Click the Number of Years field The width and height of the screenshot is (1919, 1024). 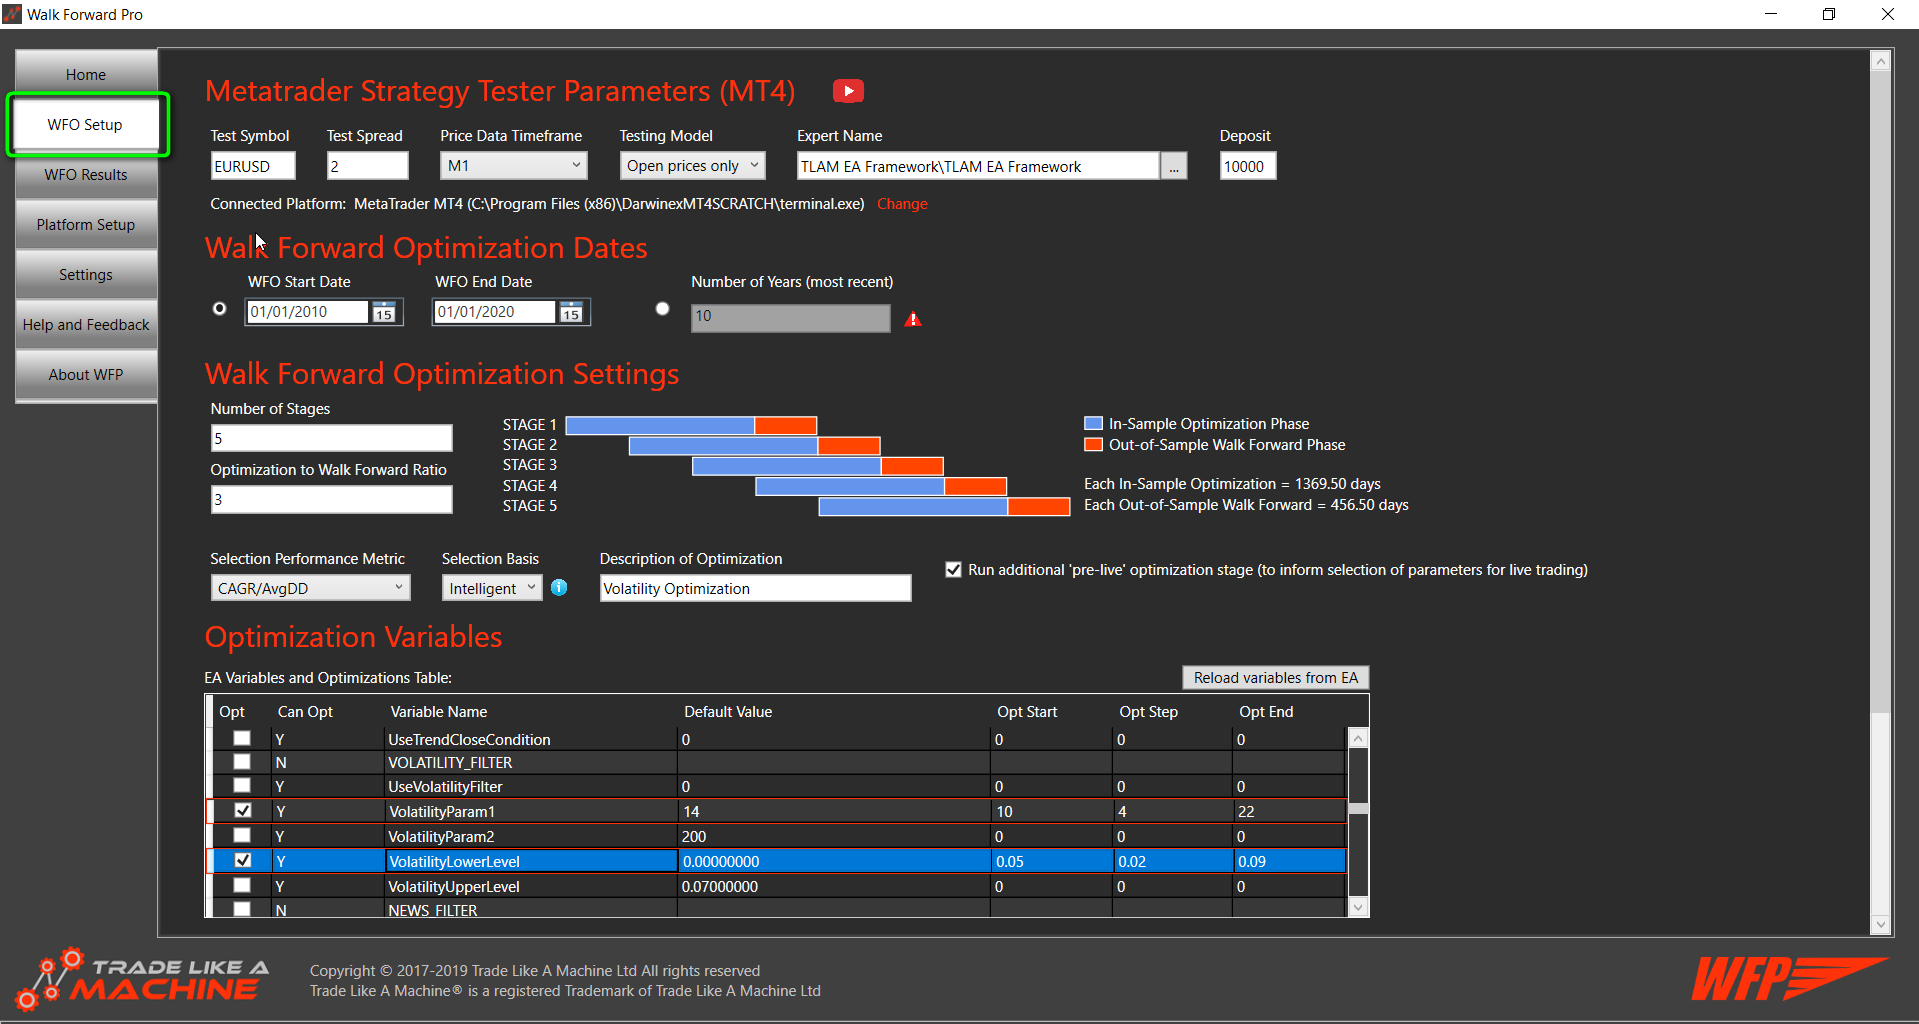click(x=790, y=317)
